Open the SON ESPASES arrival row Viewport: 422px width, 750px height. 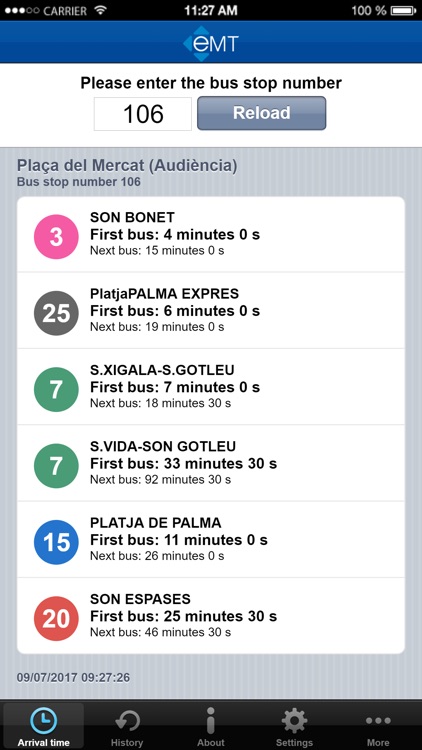[x=211, y=616]
